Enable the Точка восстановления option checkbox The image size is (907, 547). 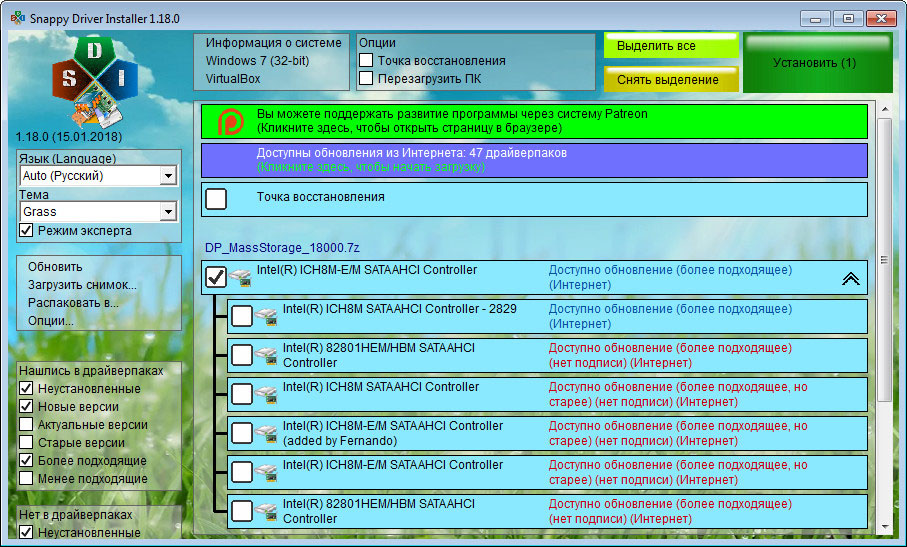tap(366, 60)
